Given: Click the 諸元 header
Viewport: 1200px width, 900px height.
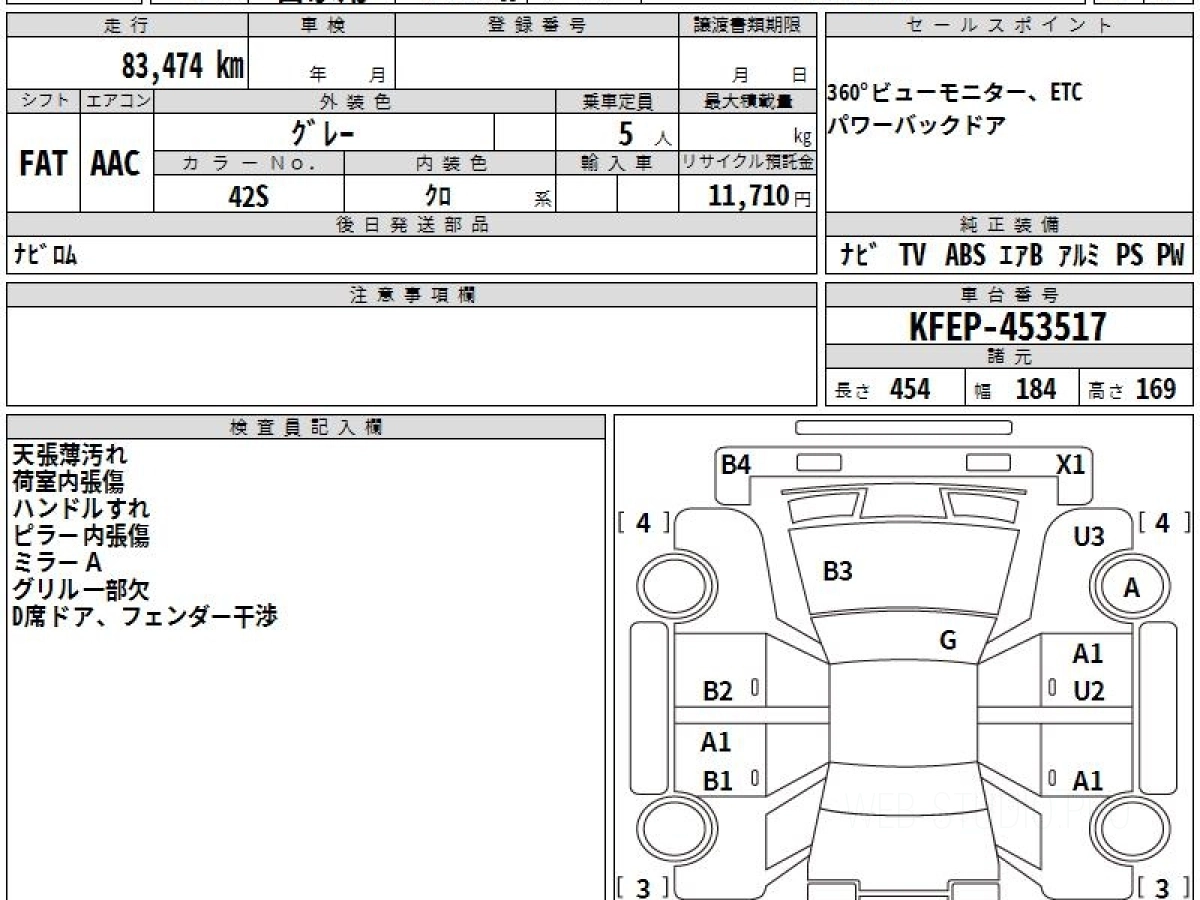Looking at the screenshot, I should click(1010, 357).
